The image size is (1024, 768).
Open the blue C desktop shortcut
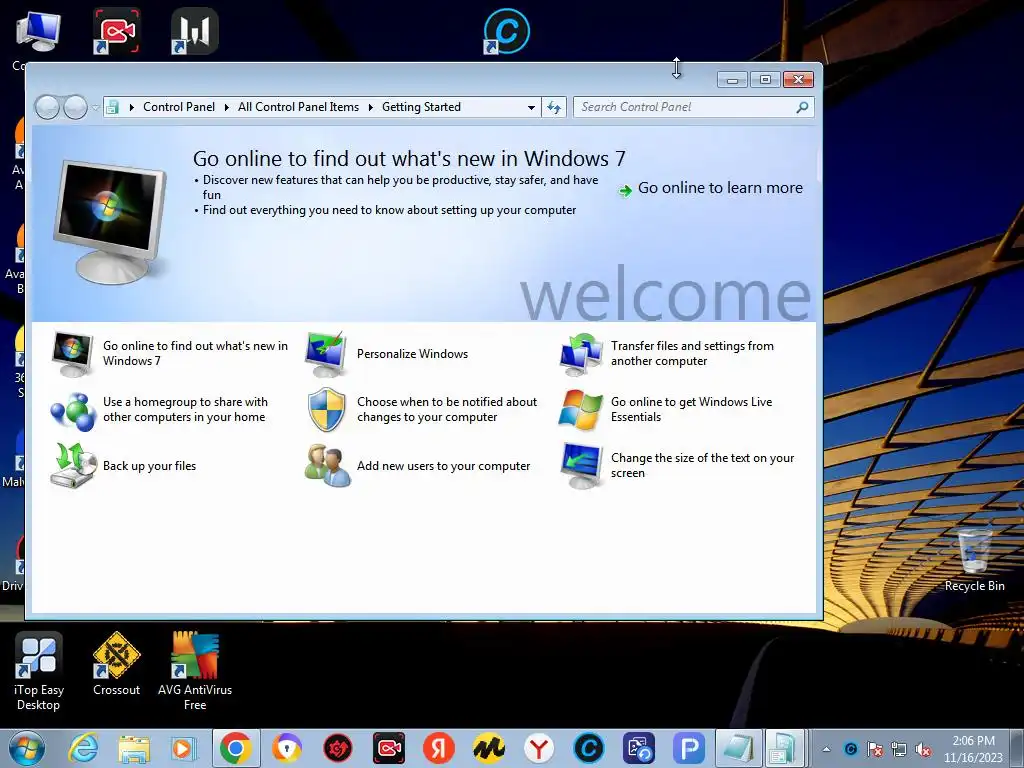click(x=507, y=31)
